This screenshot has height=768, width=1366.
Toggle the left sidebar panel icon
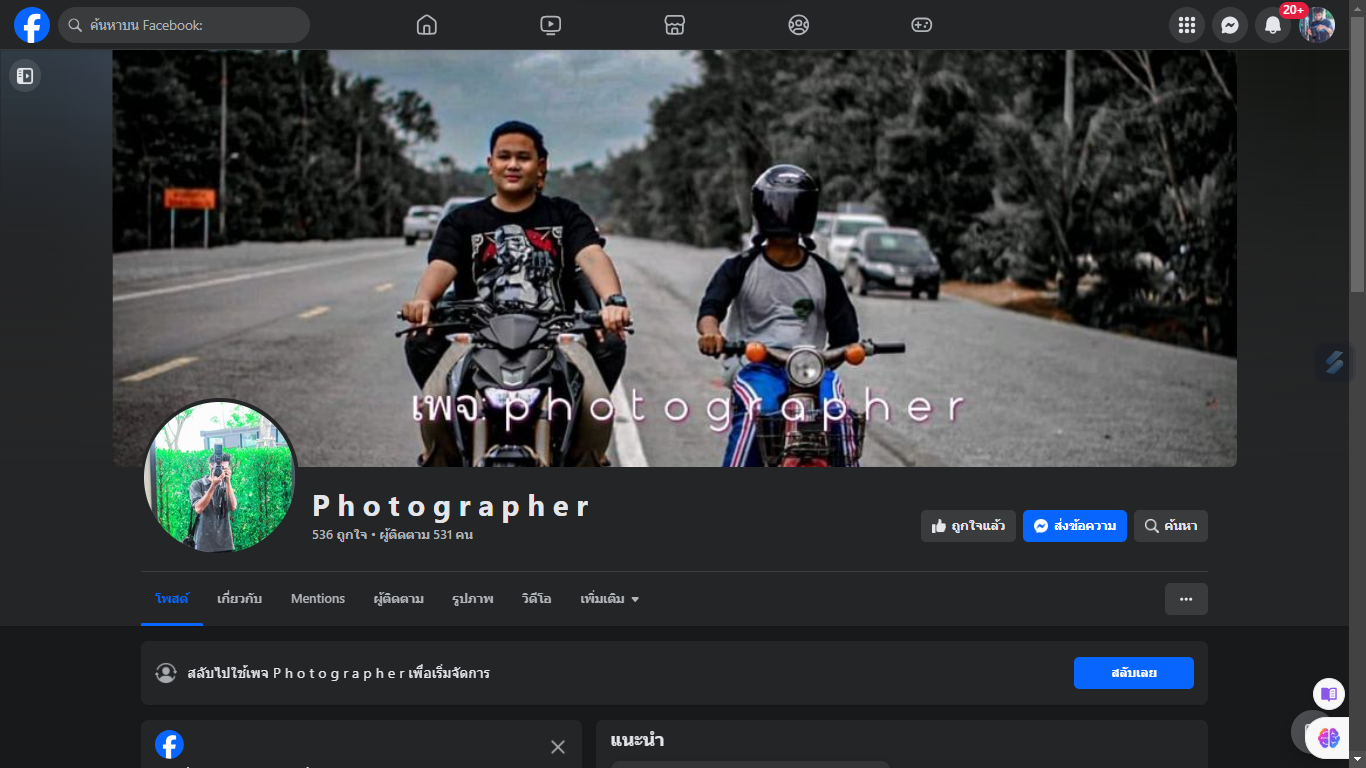(x=25, y=76)
